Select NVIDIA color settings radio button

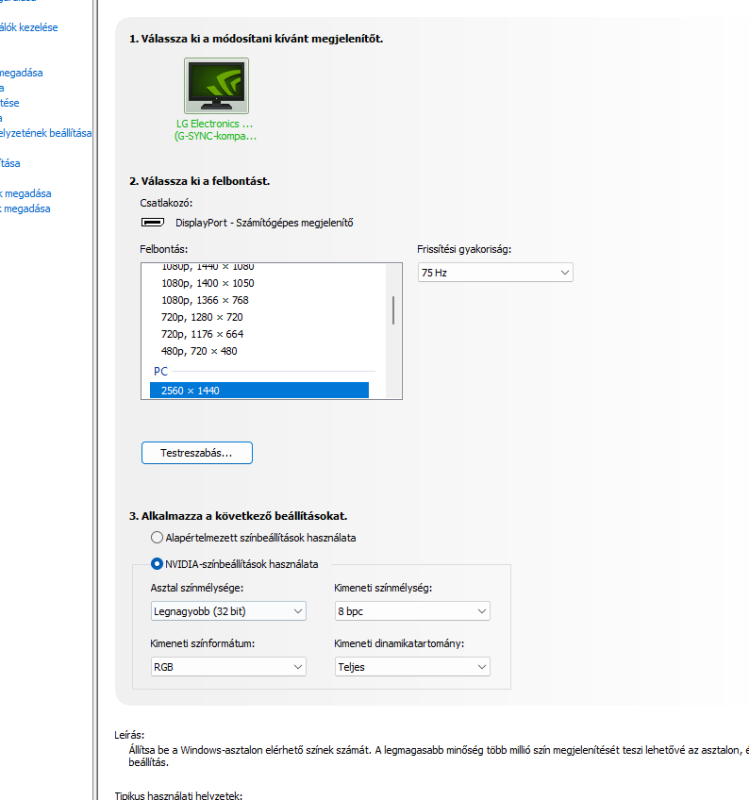(157, 564)
